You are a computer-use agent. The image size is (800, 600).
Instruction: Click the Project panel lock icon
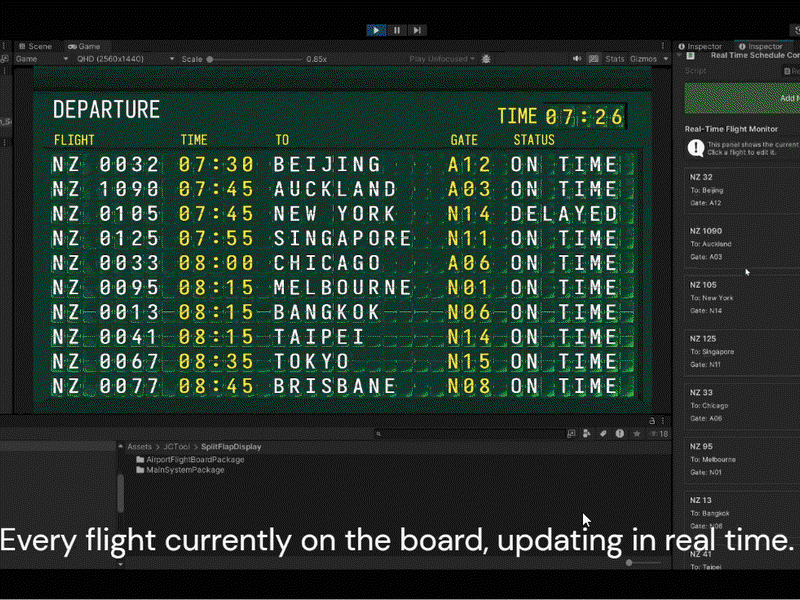[x=652, y=421]
